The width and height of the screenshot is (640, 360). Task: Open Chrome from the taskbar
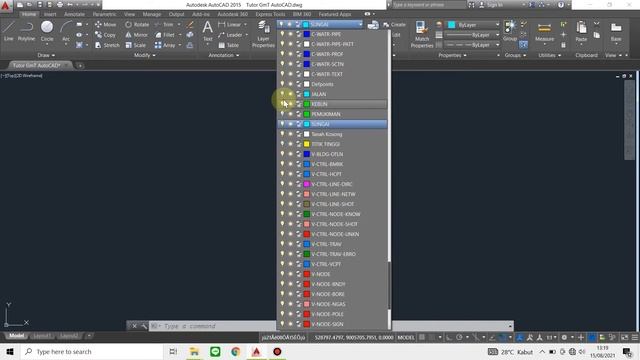tap(236, 351)
